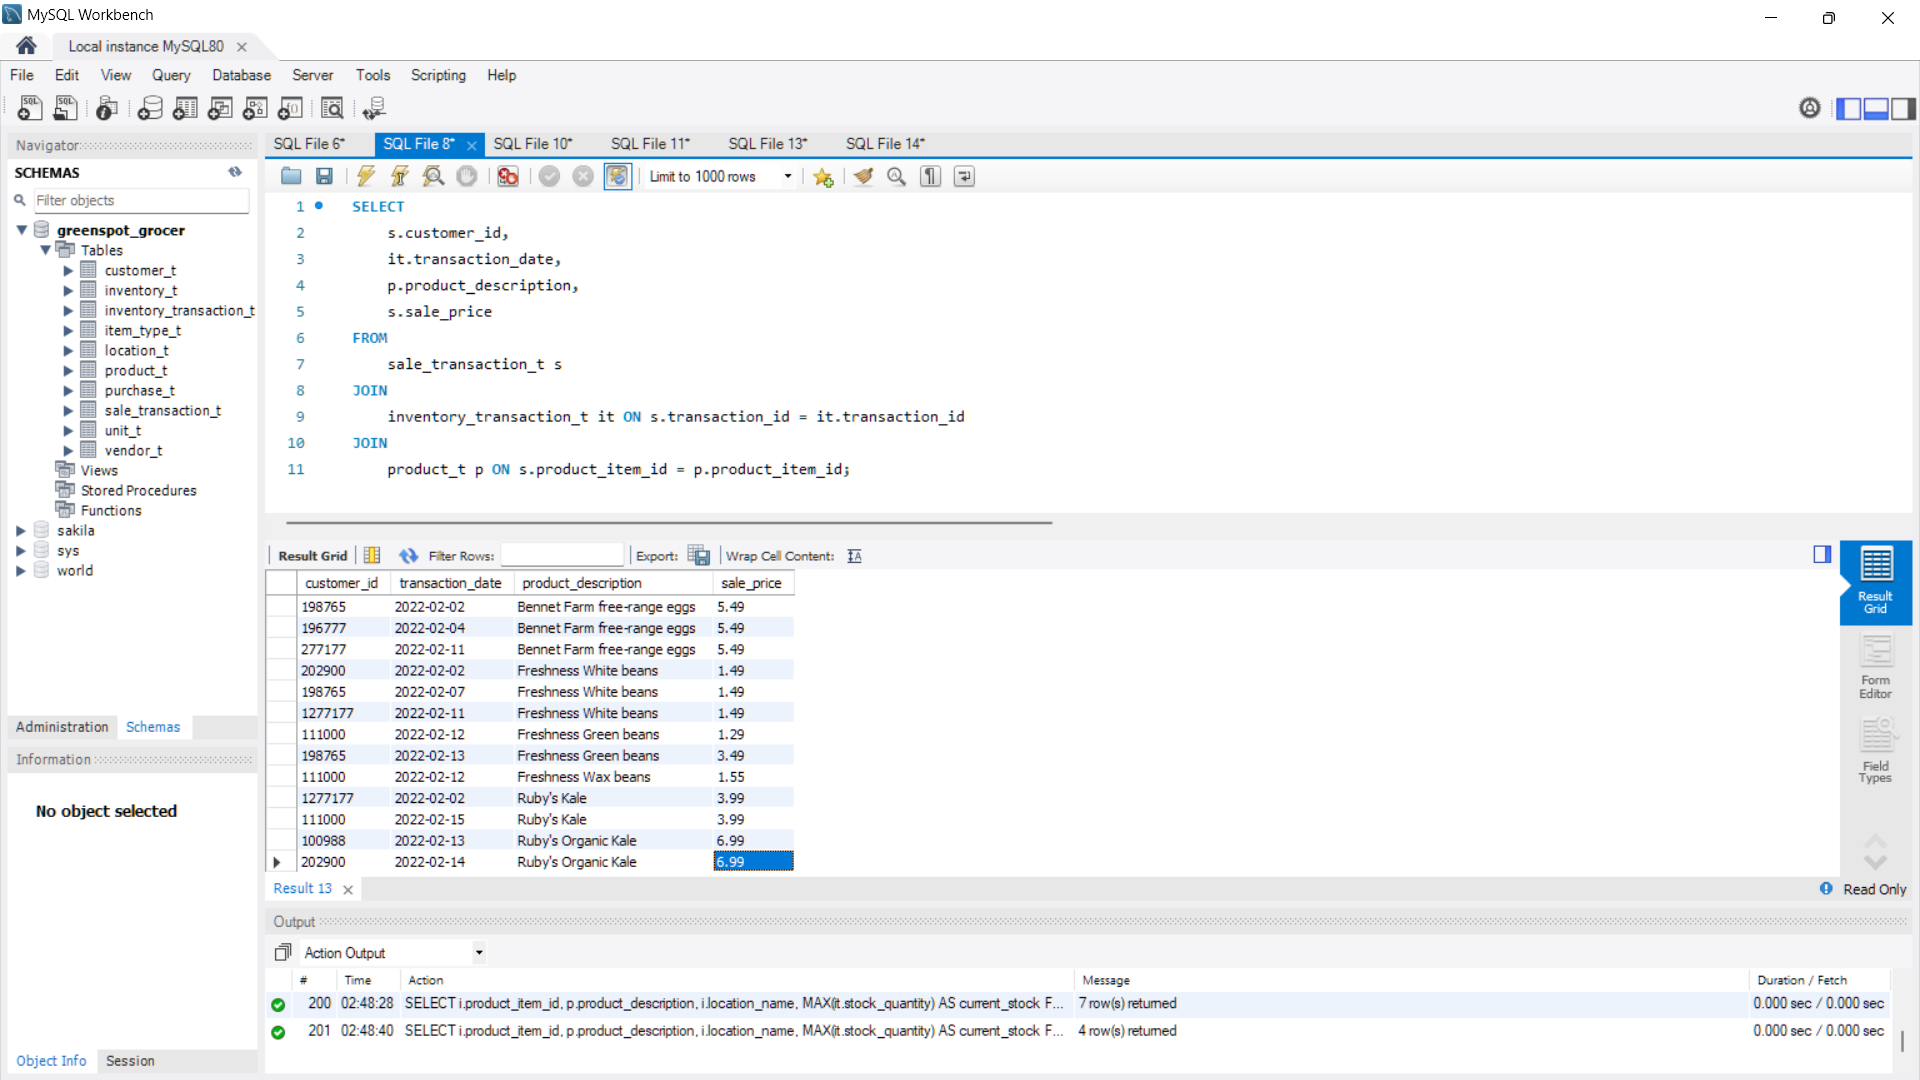Save query as snippet star icon

pos(823,177)
